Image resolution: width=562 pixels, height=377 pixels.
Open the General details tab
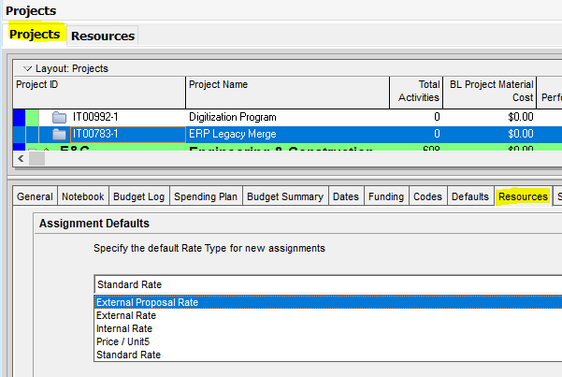coord(35,196)
